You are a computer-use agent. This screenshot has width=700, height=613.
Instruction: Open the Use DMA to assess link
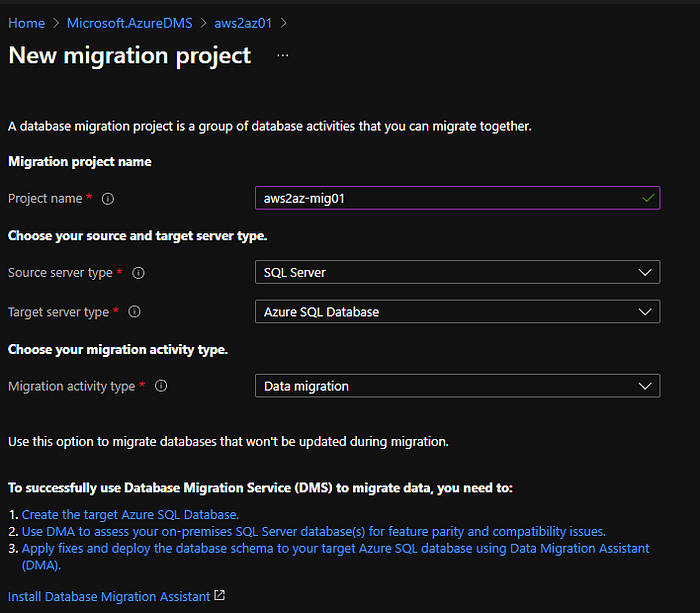(313, 532)
